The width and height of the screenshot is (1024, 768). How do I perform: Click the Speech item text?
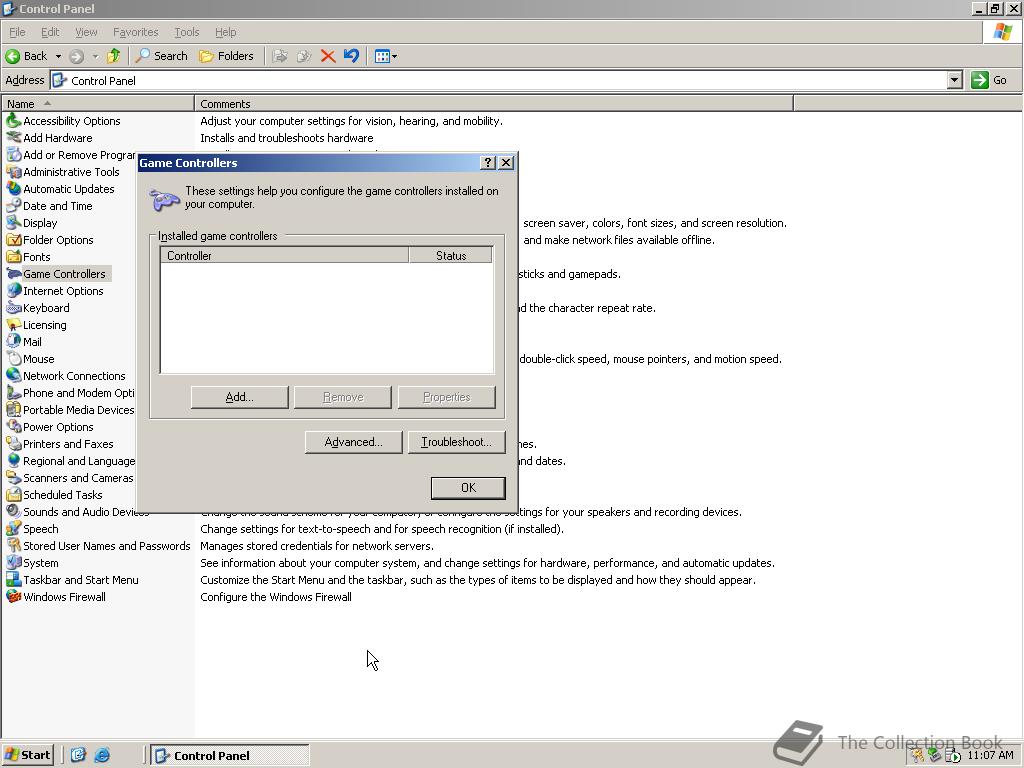40,528
